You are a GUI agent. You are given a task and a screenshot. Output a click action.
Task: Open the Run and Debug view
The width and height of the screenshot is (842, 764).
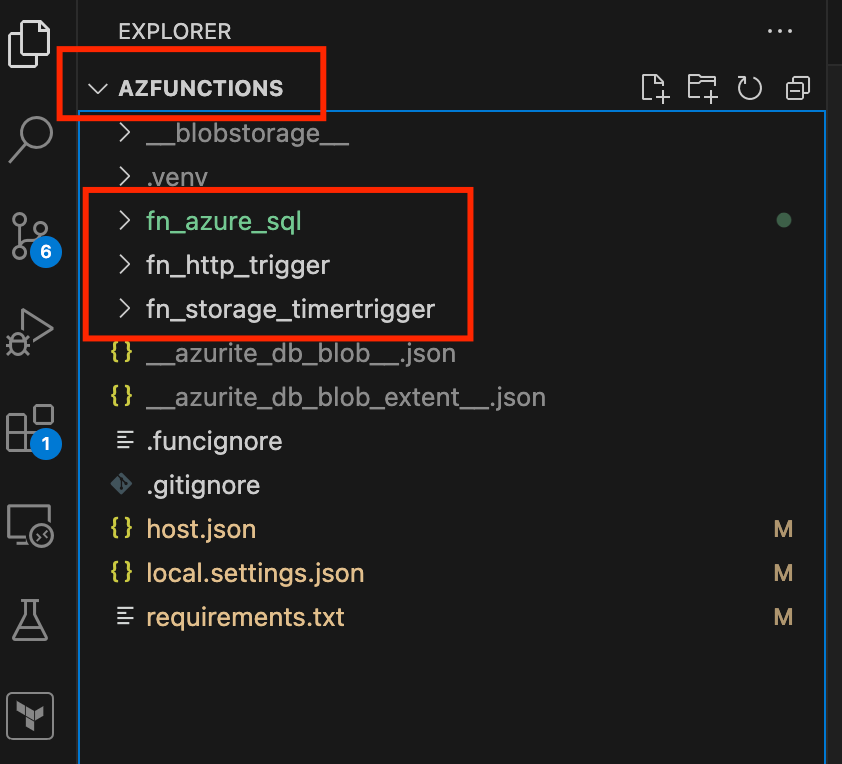pyautogui.click(x=30, y=332)
